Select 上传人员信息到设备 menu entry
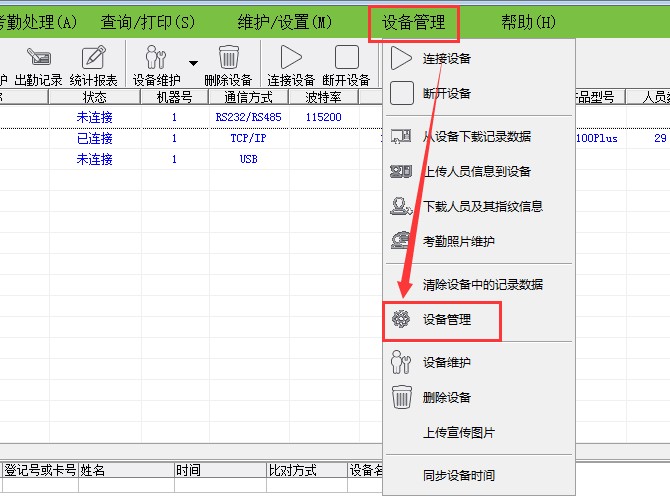Viewport: 670px width, 498px height. click(479, 171)
